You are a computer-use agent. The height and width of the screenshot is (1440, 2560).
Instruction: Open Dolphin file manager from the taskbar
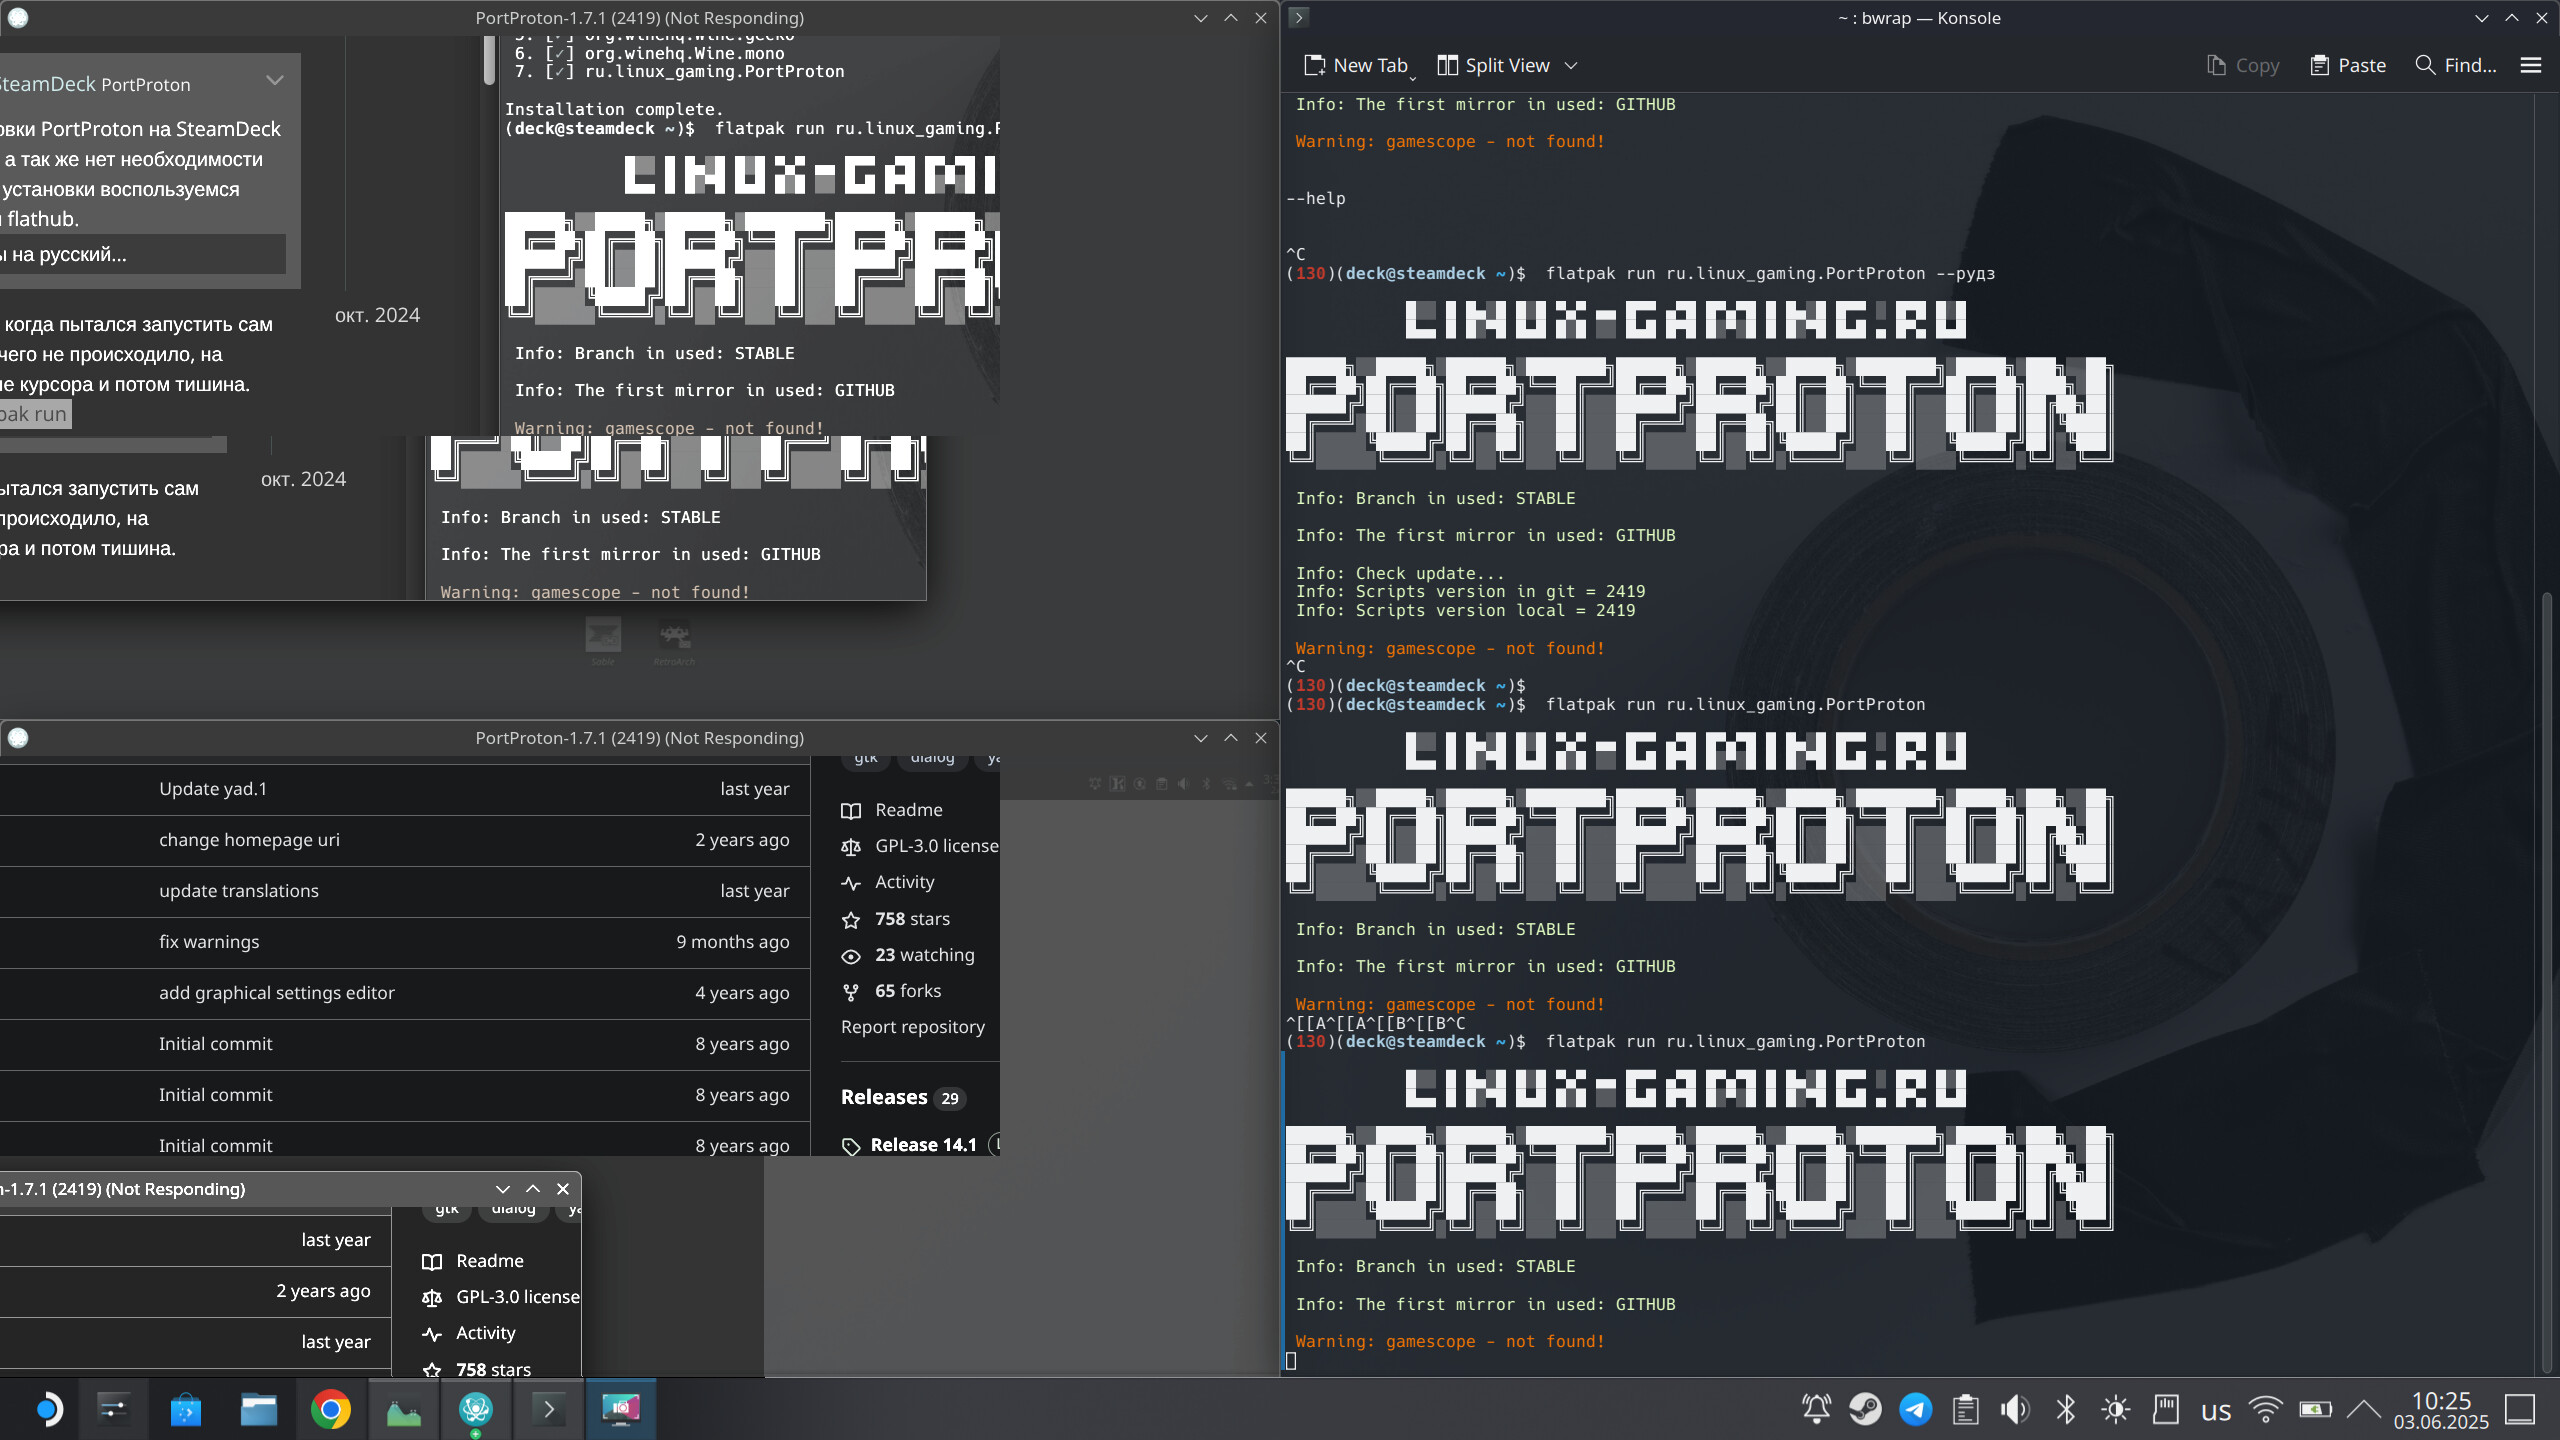[259, 1409]
